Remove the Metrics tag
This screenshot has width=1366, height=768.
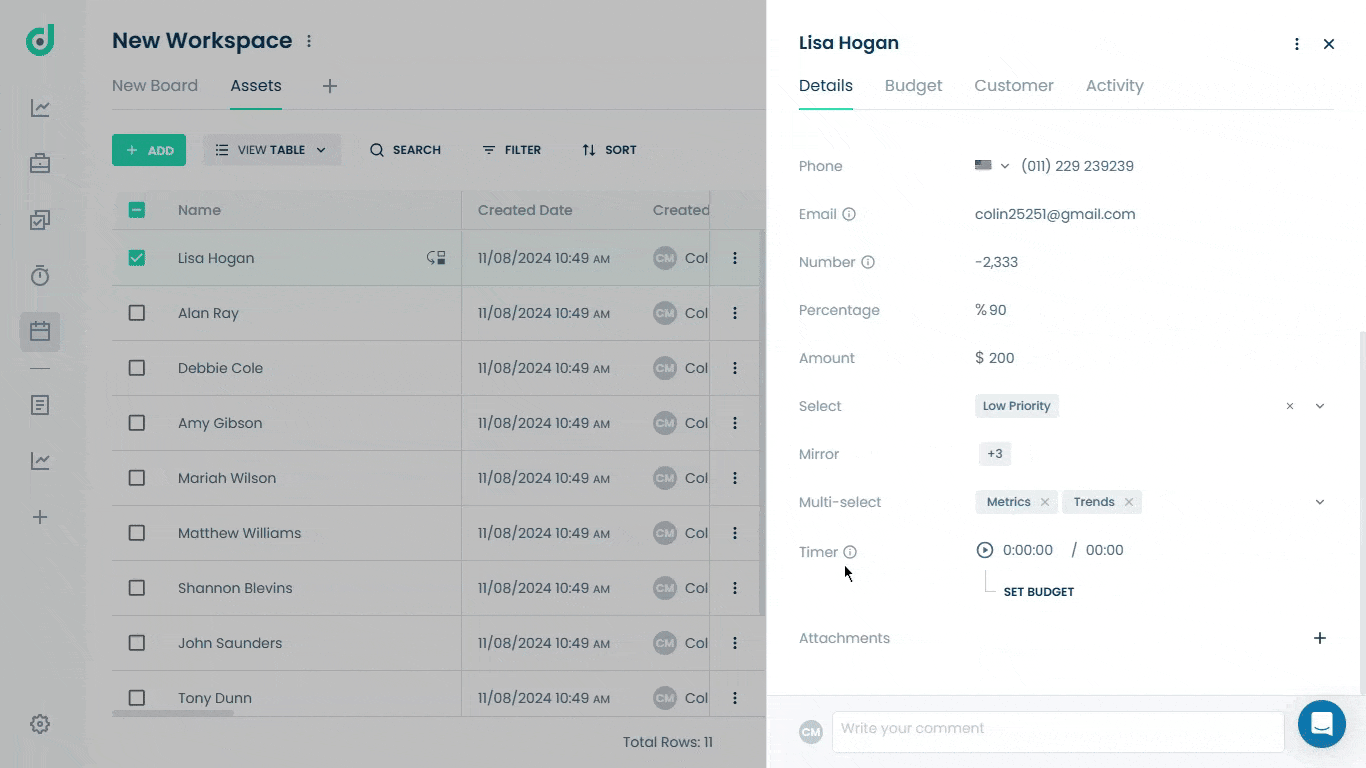click(x=1045, y=502)
